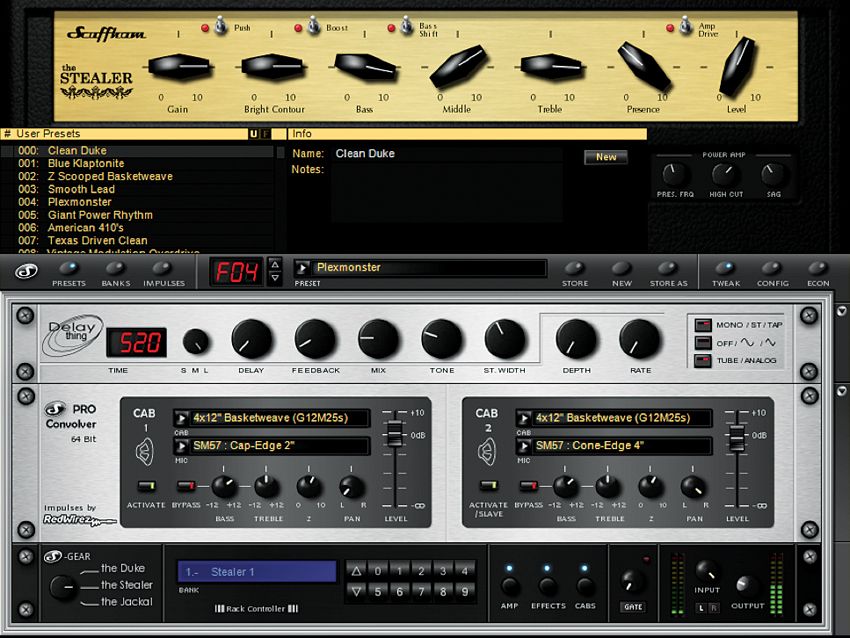
Task: Click the Presence knob
Action: [x=645, y=66]
